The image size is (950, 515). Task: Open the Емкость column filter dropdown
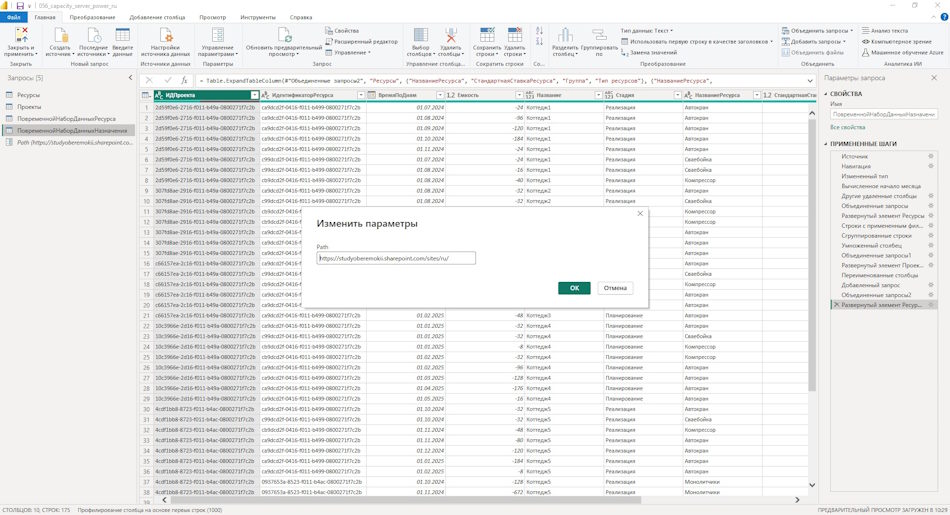pos(519,95)
